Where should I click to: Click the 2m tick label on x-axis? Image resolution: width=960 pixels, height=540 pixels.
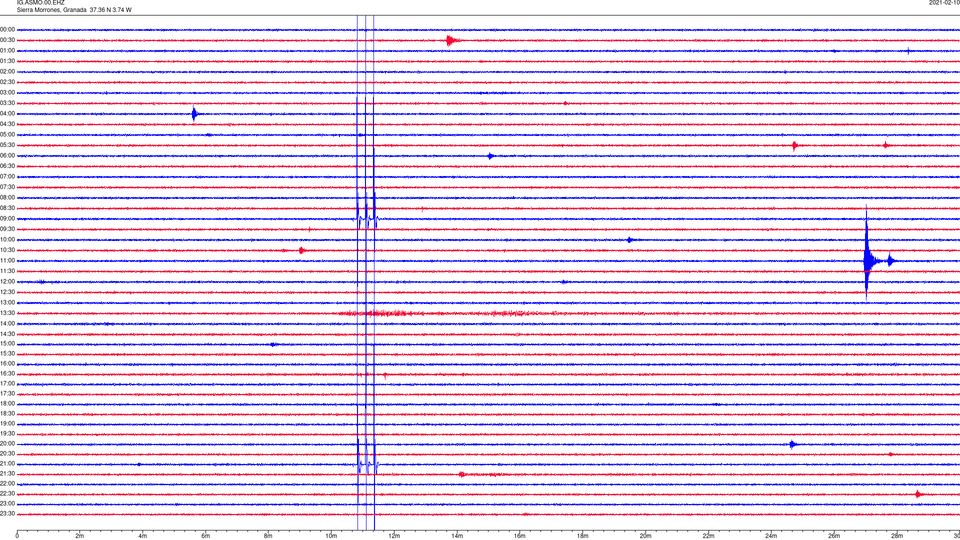80,536
